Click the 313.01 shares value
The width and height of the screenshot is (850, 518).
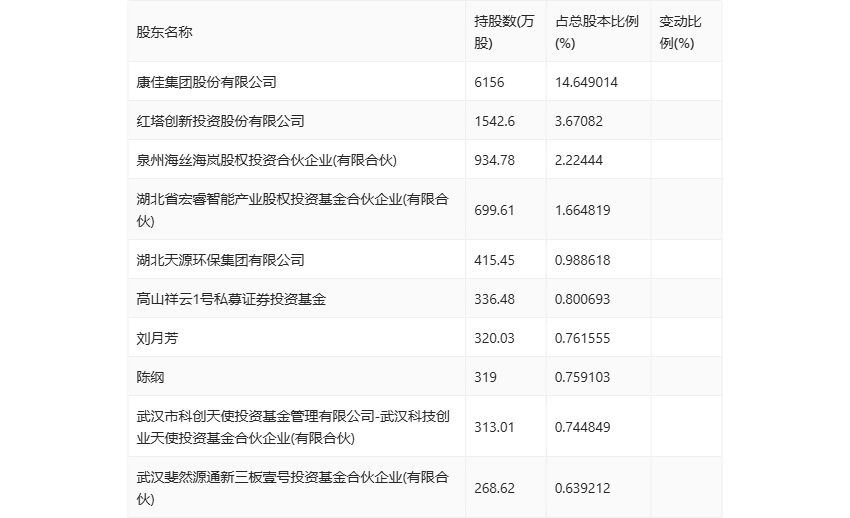click(x=494, y=427)
